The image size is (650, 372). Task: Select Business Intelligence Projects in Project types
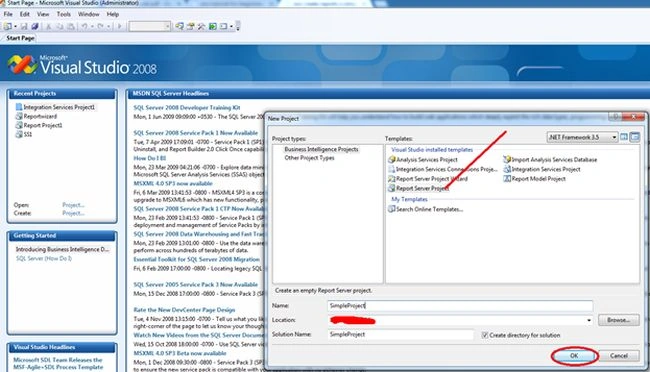321,149
